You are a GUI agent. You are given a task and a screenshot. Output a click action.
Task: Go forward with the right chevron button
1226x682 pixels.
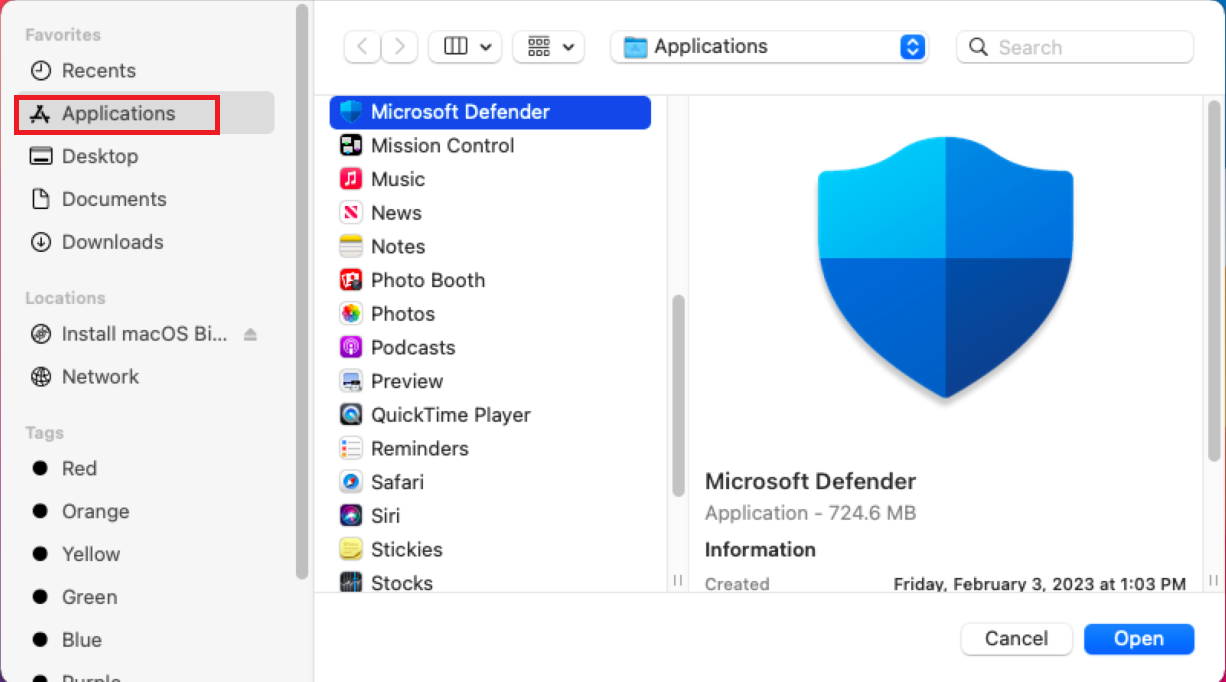(399, 46)
